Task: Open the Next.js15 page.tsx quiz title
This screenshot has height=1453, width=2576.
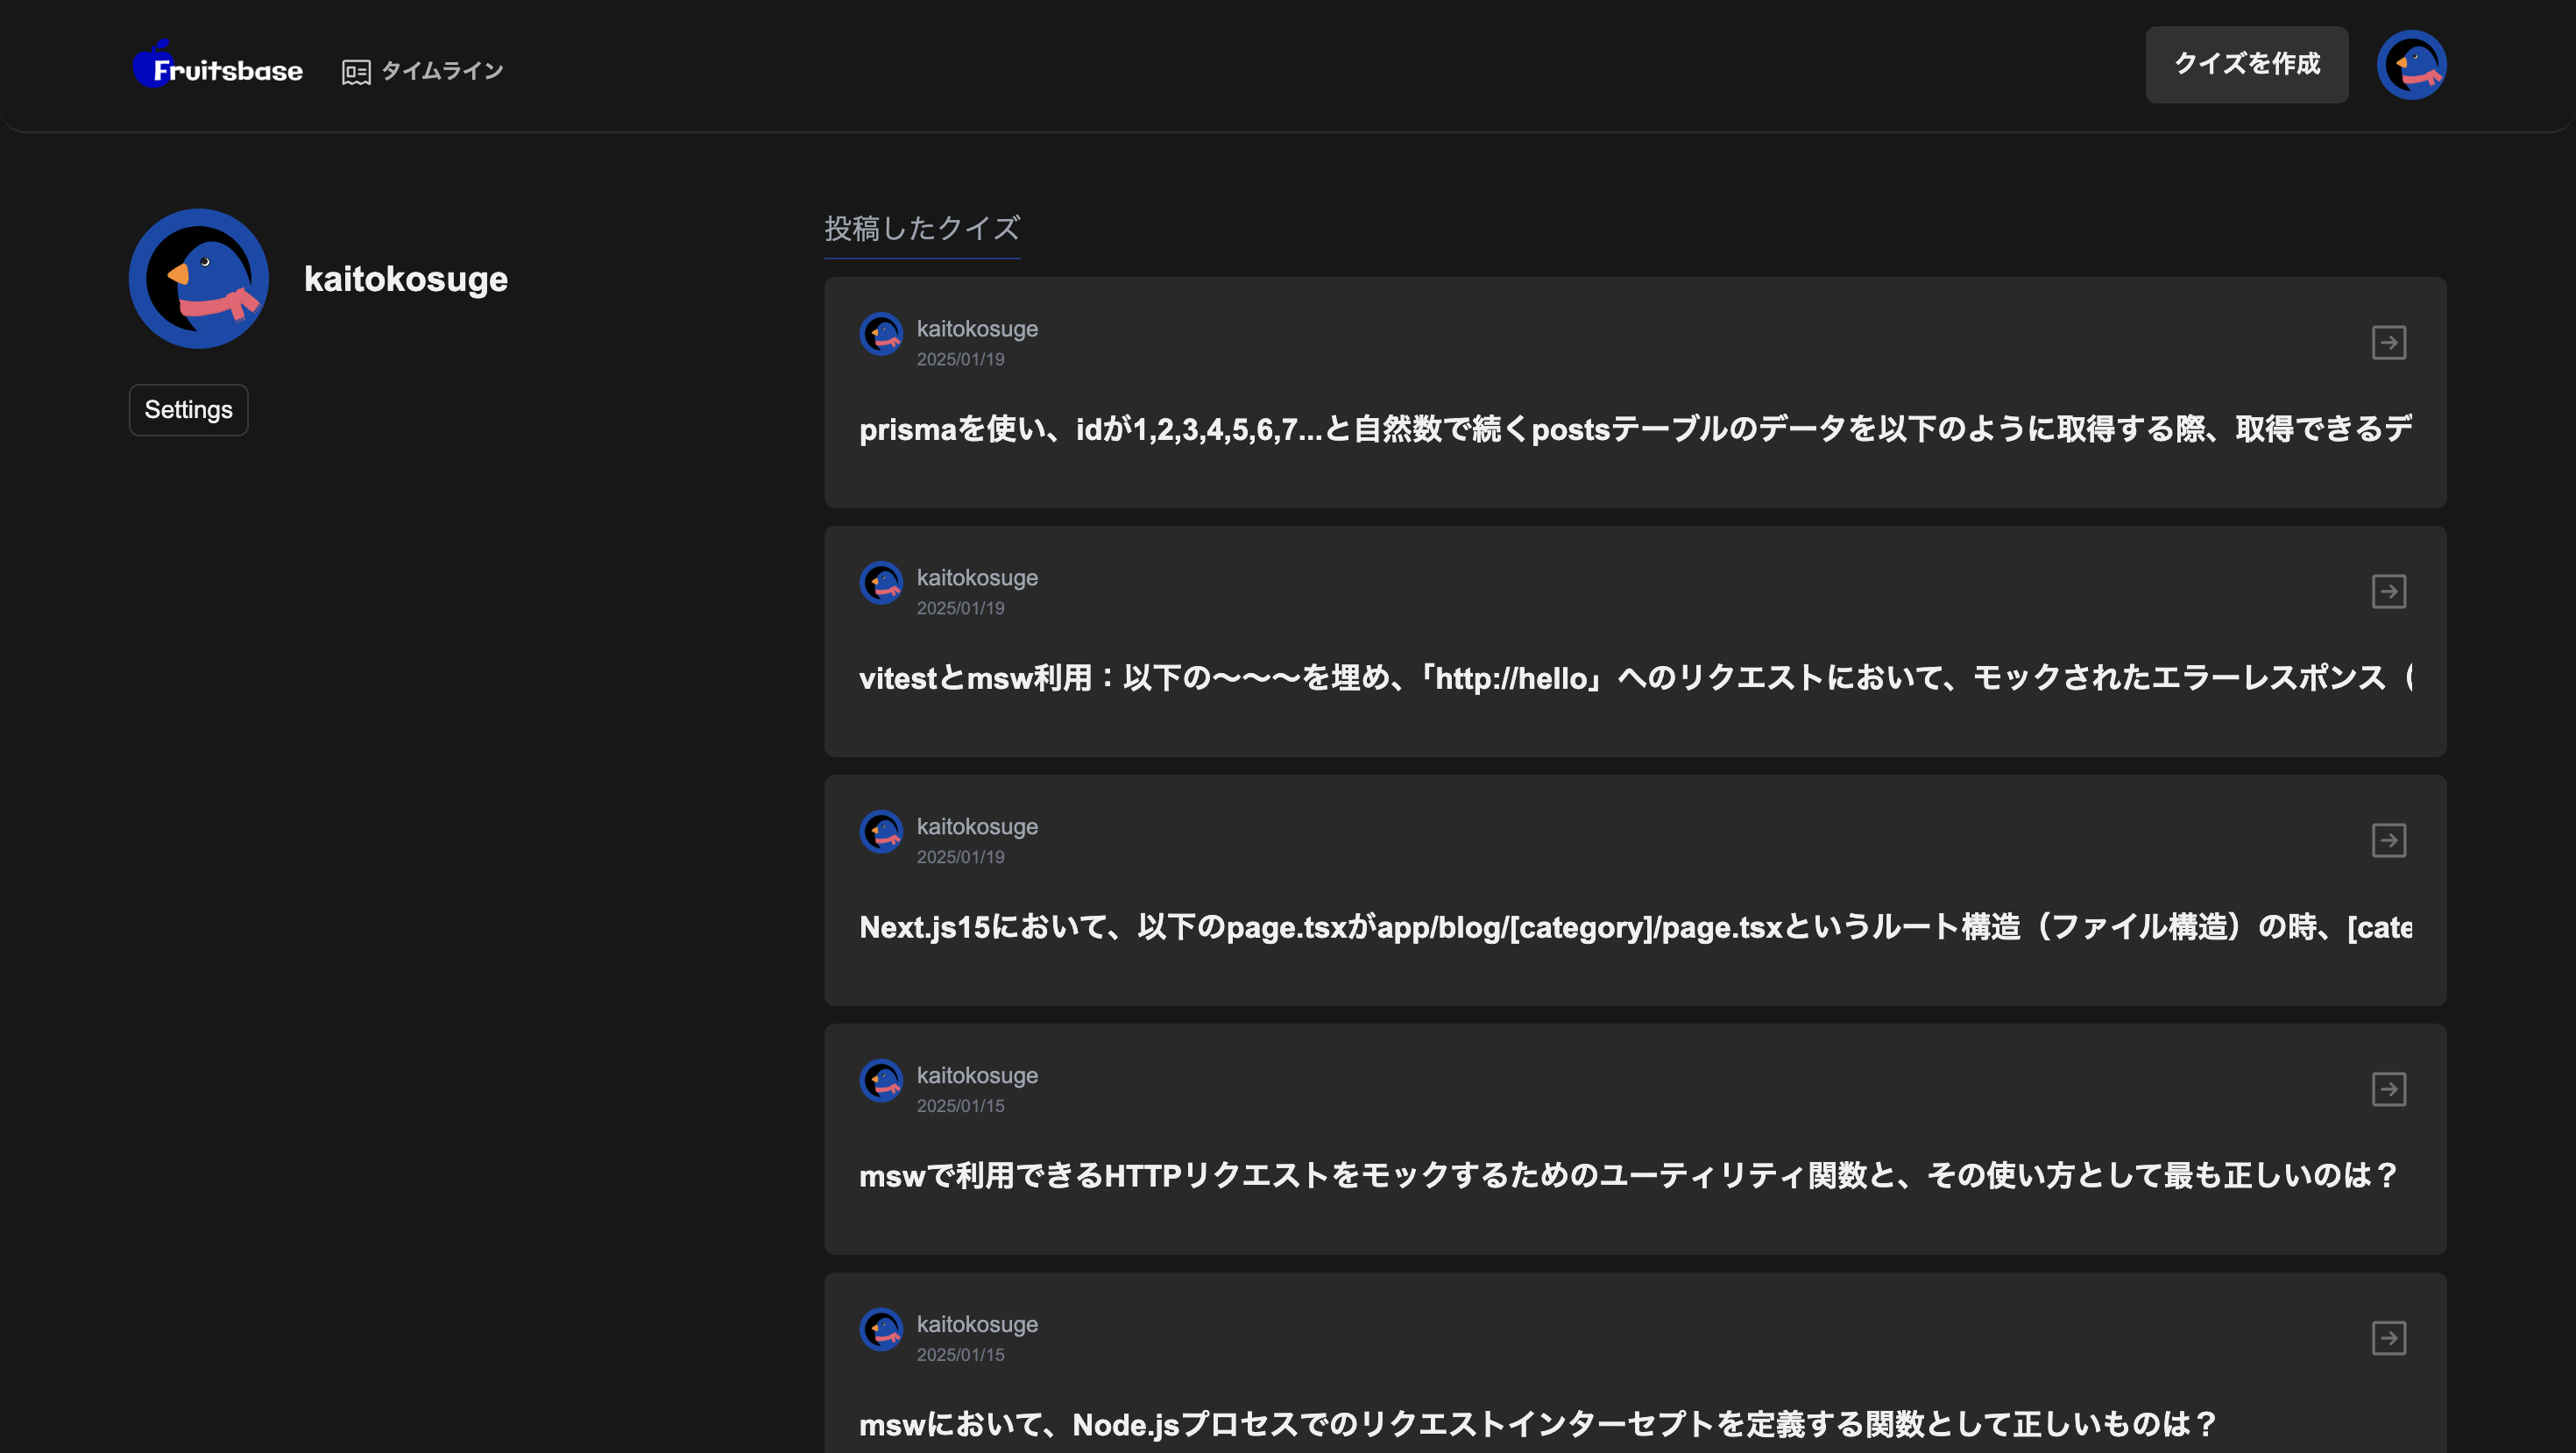Action: [x=1634, y=928]
